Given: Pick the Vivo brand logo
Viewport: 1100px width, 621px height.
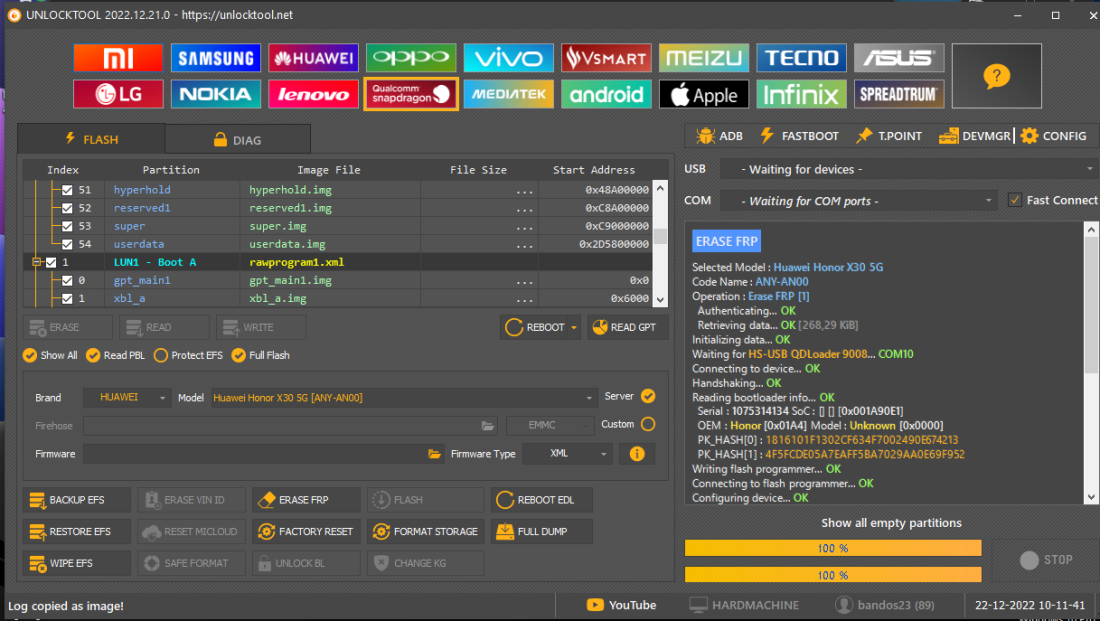Looking at the screenshot, I should [508, 58].
